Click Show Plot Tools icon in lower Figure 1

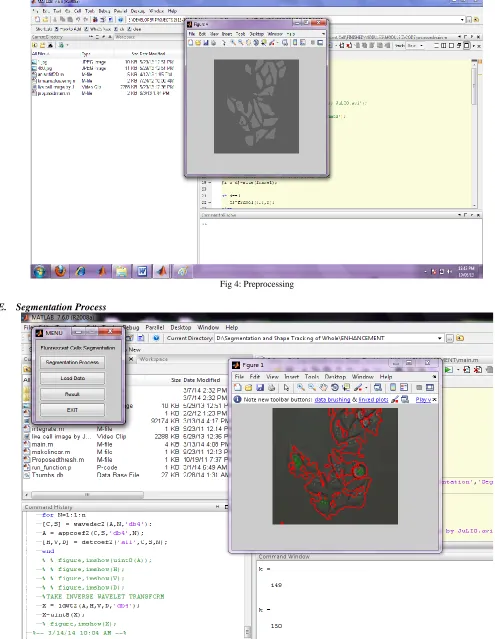pyautogui.click(x=430, y=388)
